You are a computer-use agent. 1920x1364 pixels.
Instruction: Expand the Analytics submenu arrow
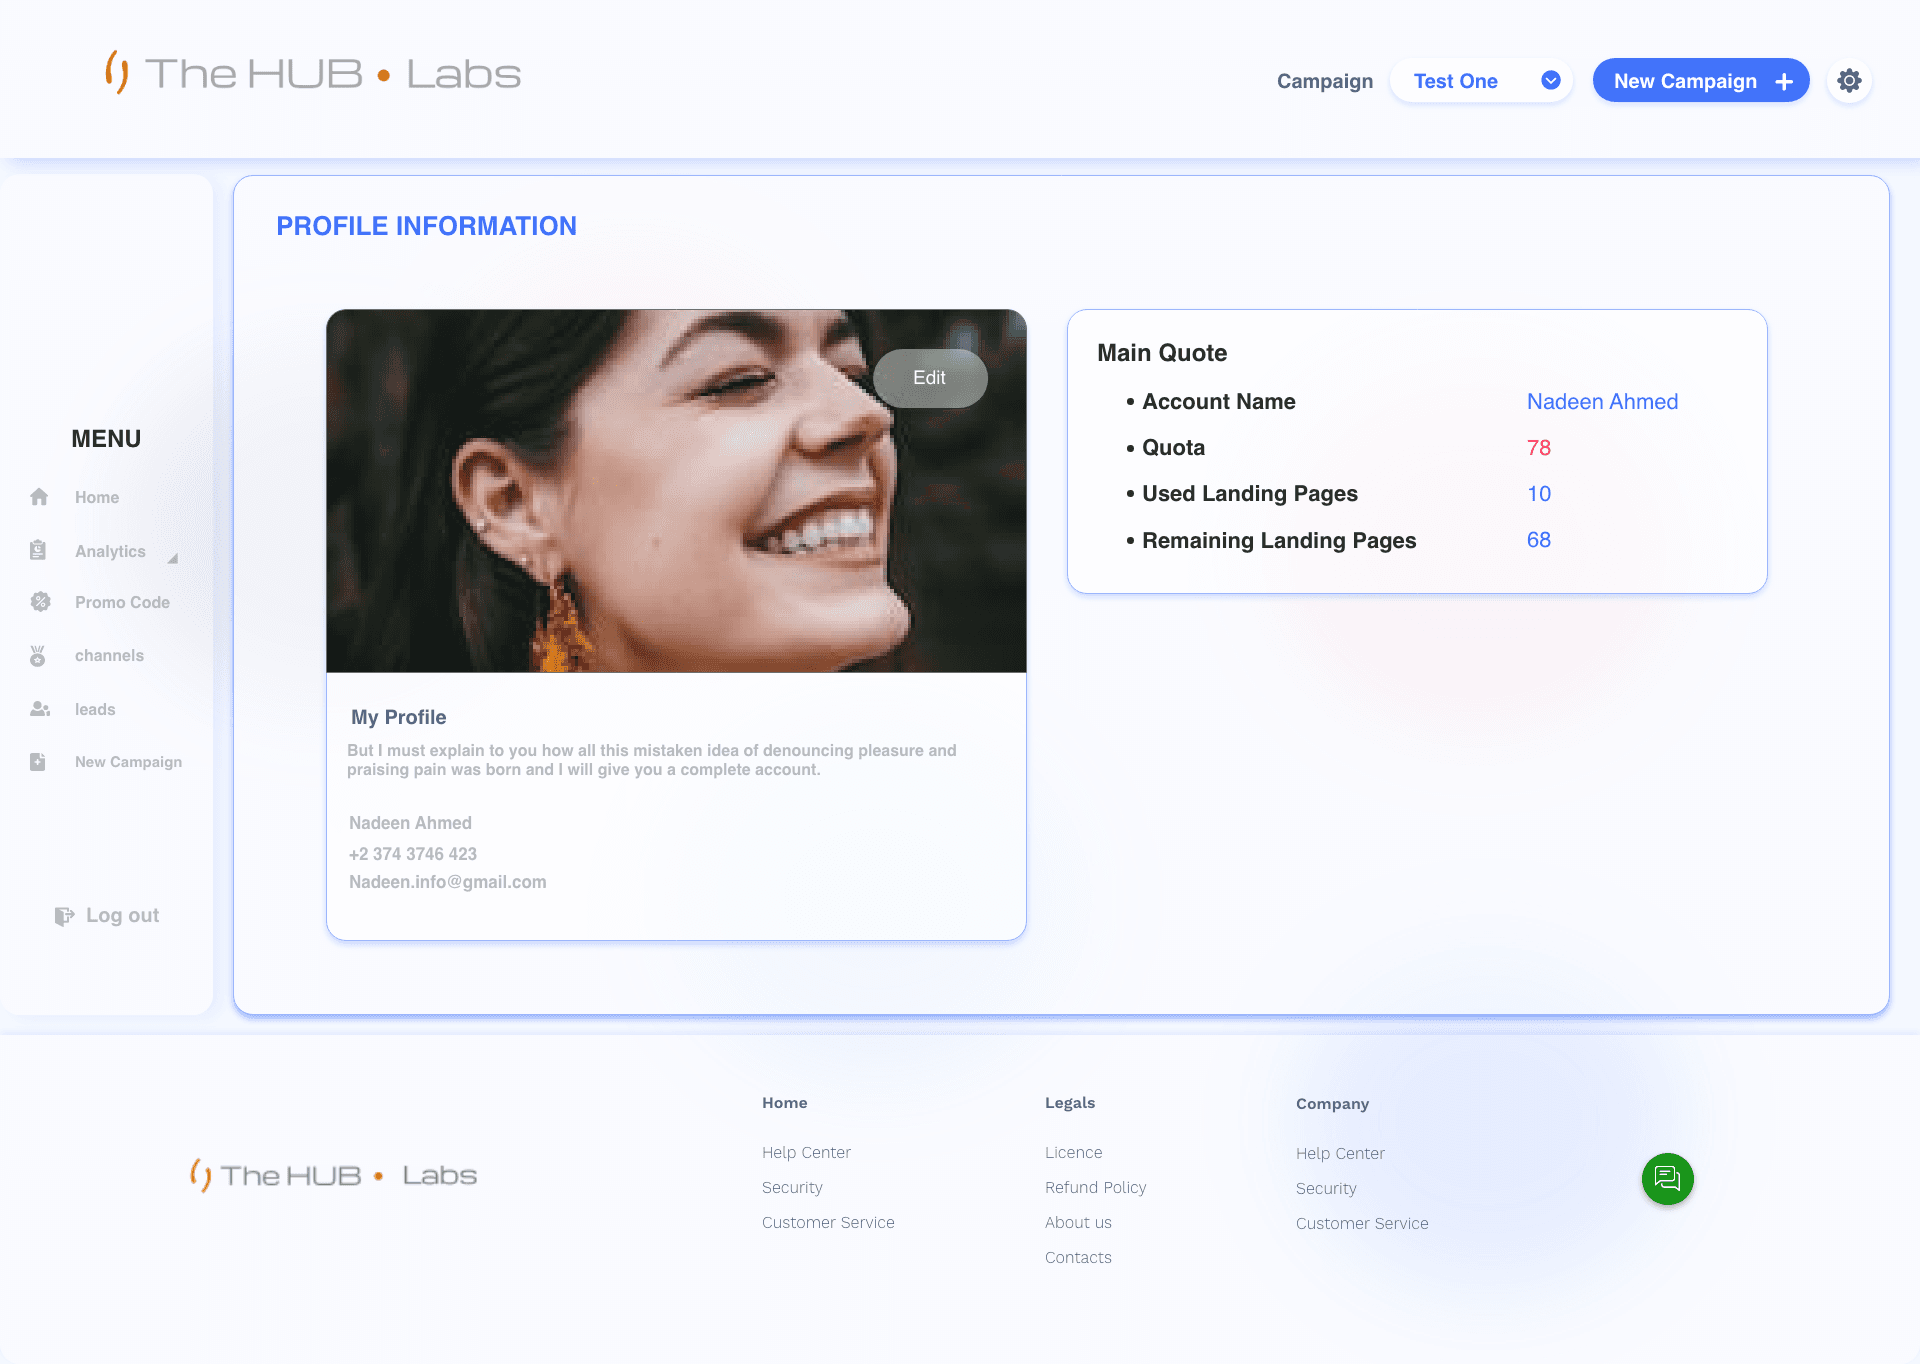[173, 558]
